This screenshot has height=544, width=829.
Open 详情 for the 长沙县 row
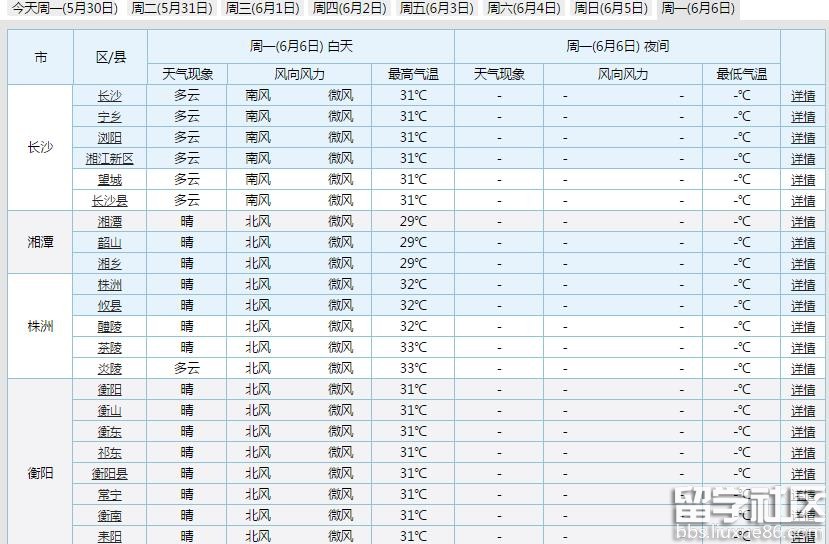803,201
